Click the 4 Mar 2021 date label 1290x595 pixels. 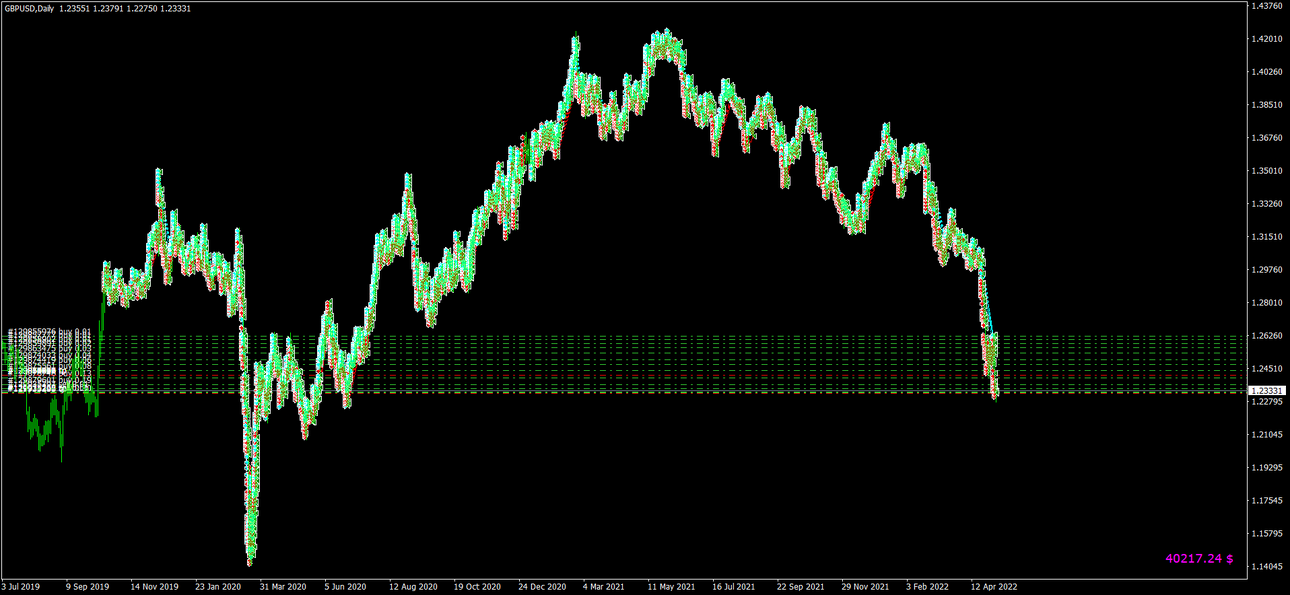click(605, 587)
